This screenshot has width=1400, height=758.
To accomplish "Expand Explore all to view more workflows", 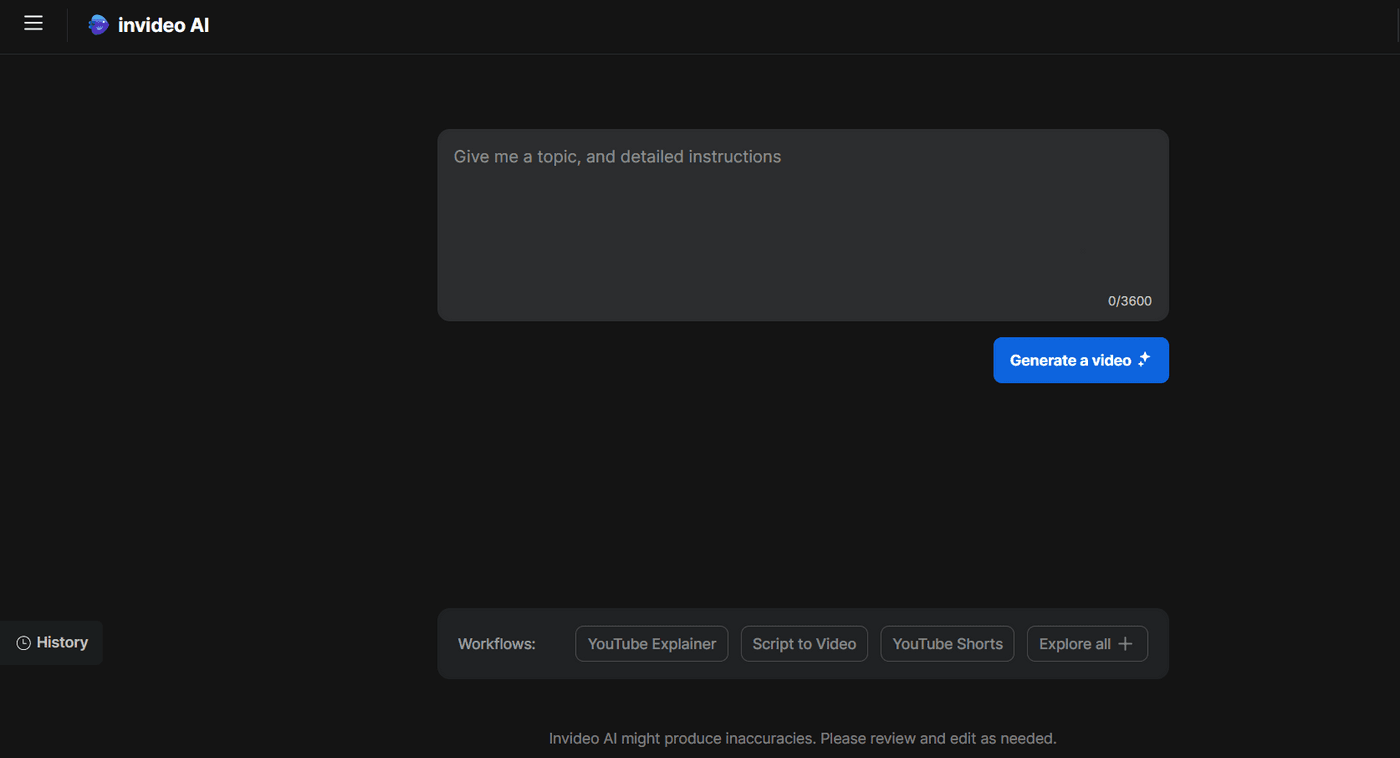I will pyautogui.click(x=1087, y=643).
